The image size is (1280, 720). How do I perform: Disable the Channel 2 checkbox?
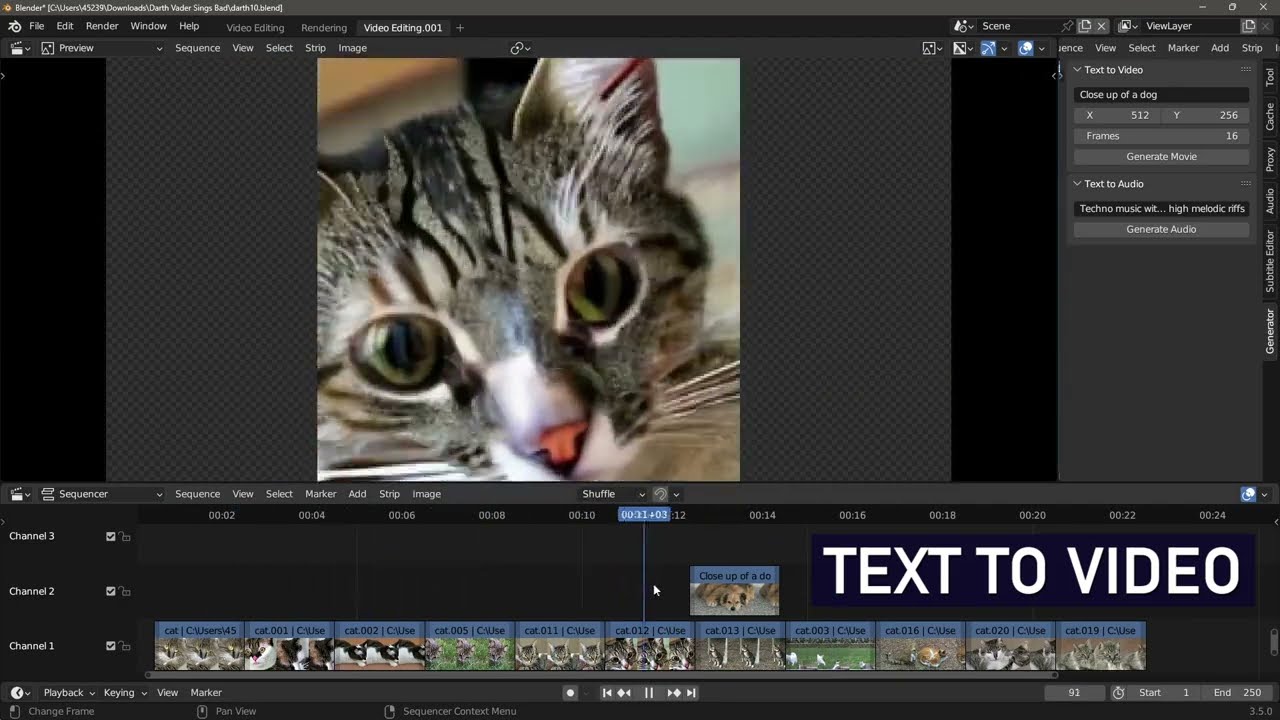pyautogui.click(x=111, y=591)
